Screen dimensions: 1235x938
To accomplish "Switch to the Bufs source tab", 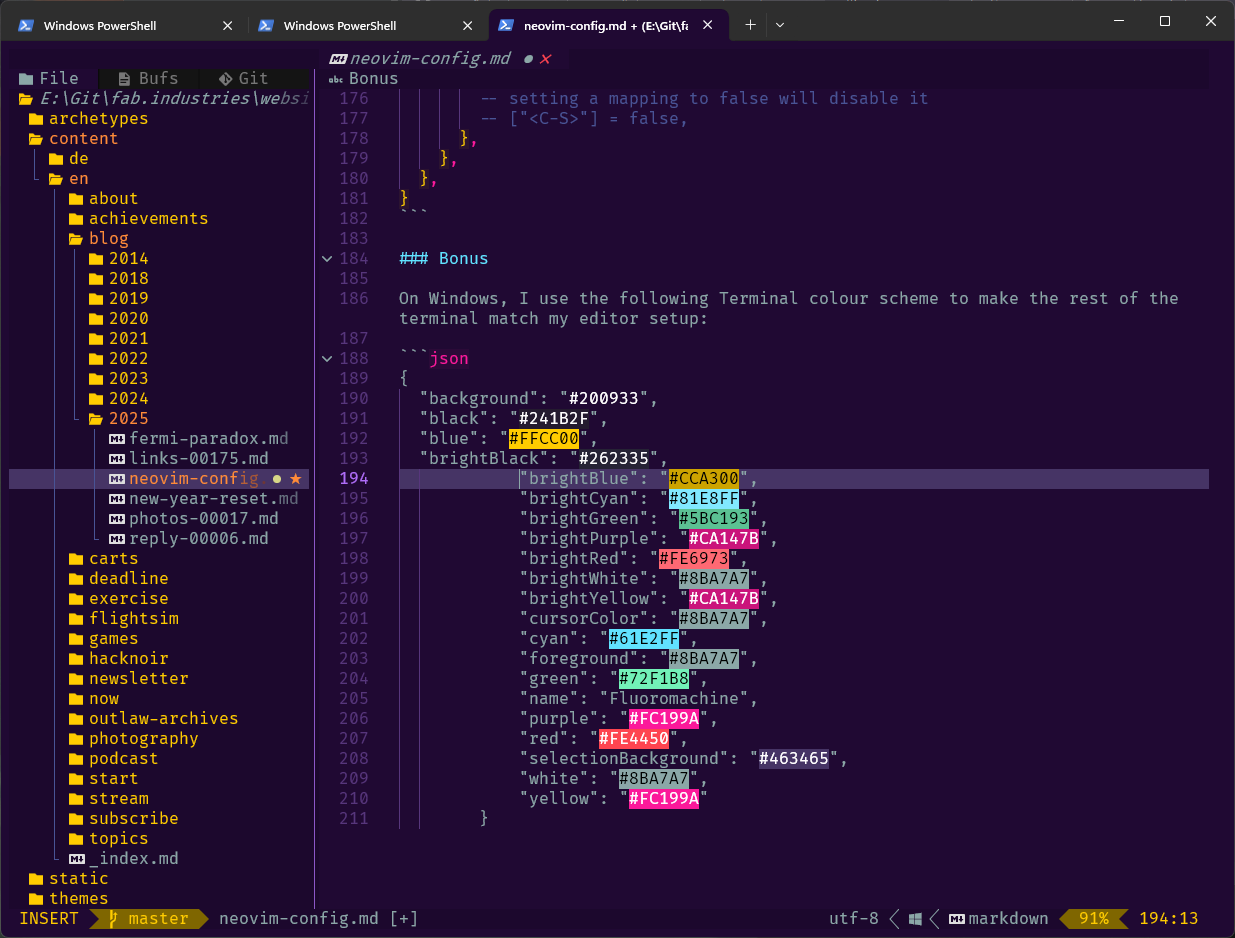I will [x=148, y=78].
